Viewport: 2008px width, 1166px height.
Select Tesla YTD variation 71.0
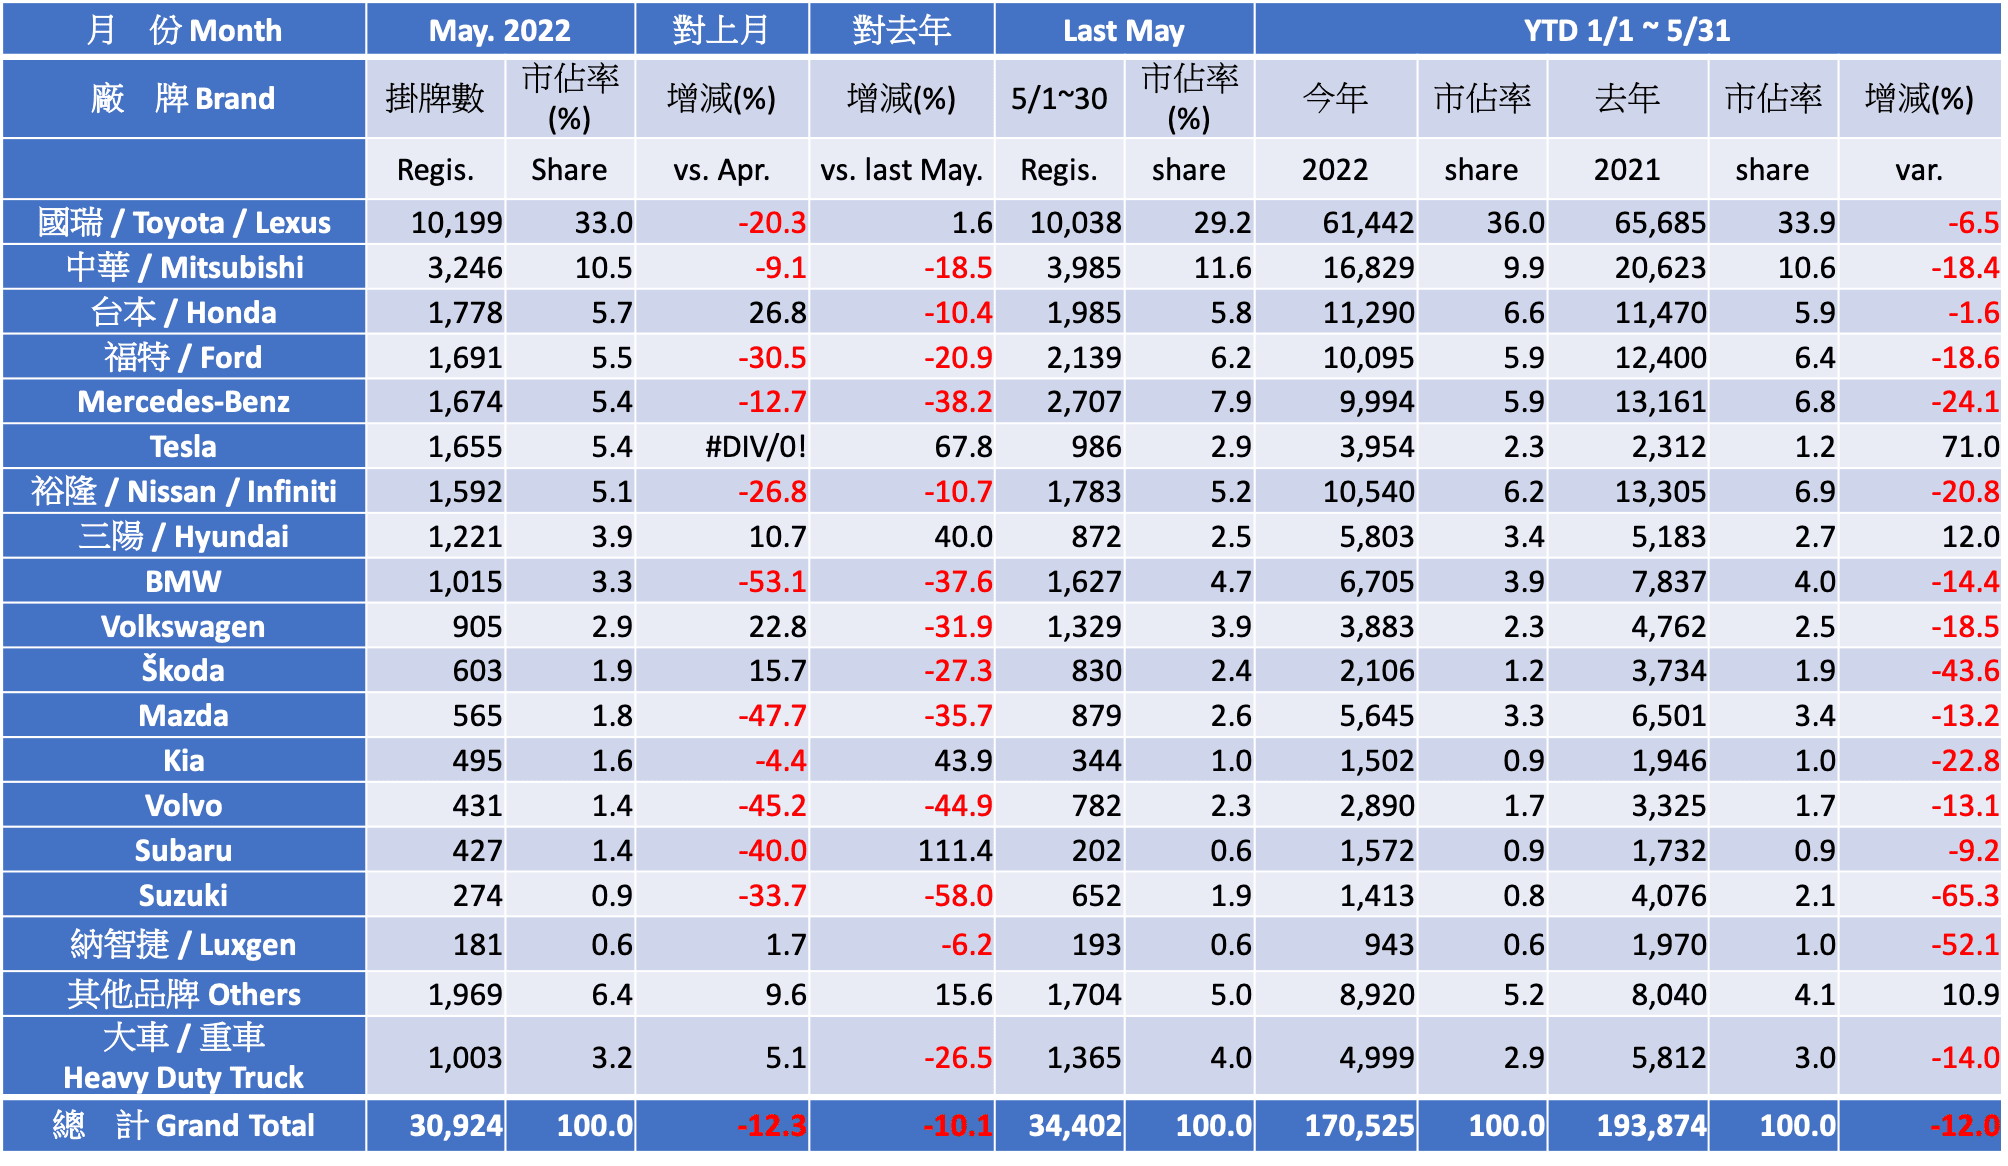(1920, 446)
